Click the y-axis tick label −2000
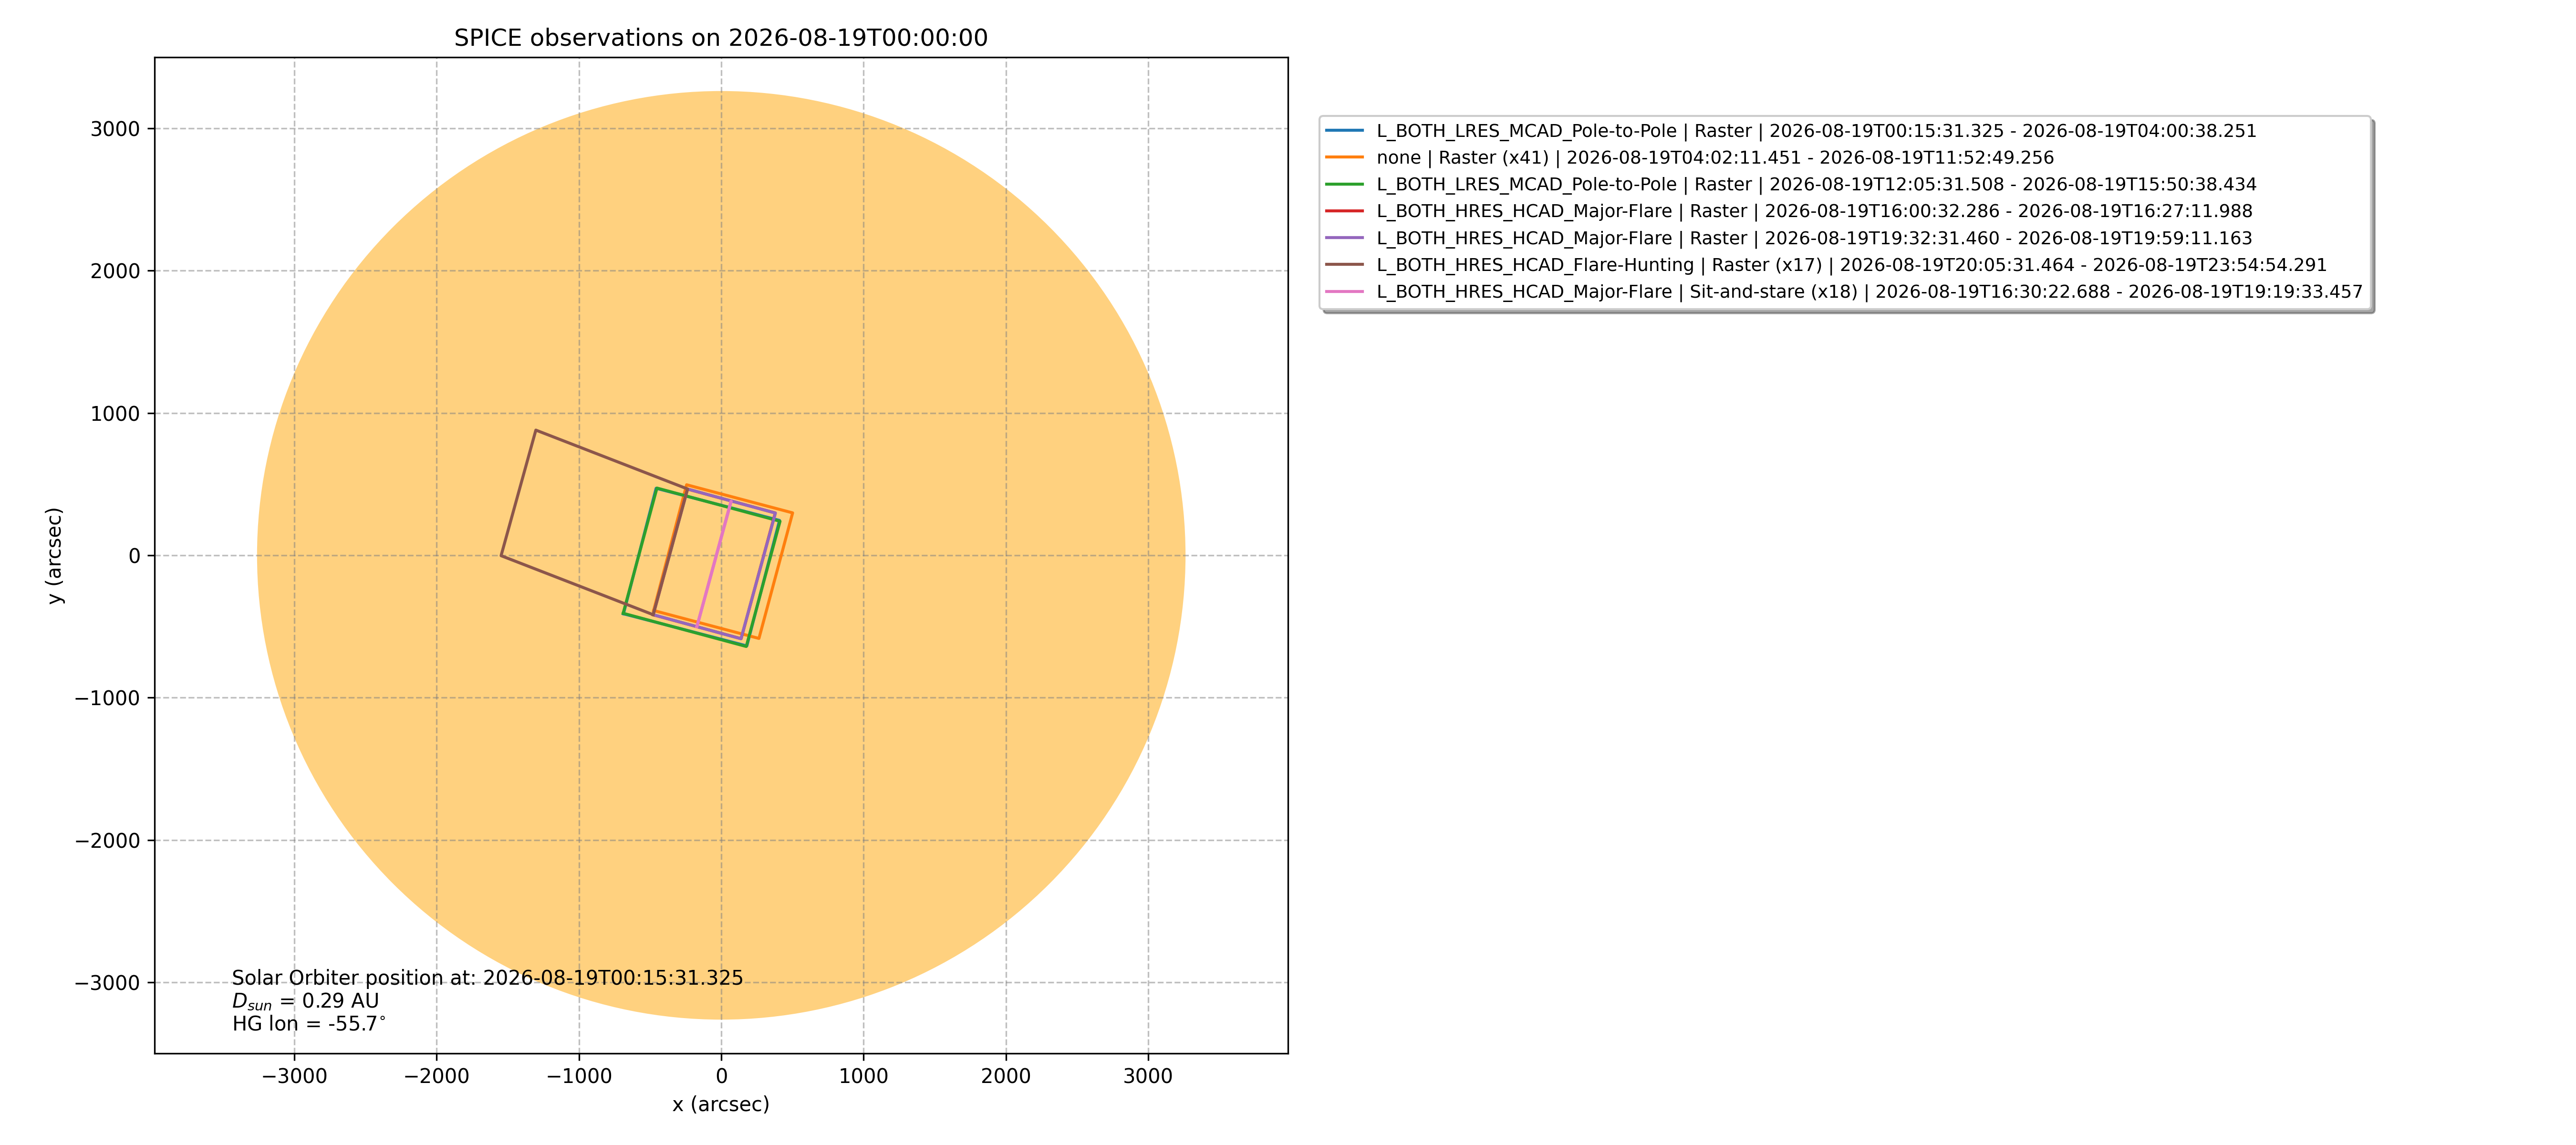Screen dimensions: 2576x1145 (108, 841)
